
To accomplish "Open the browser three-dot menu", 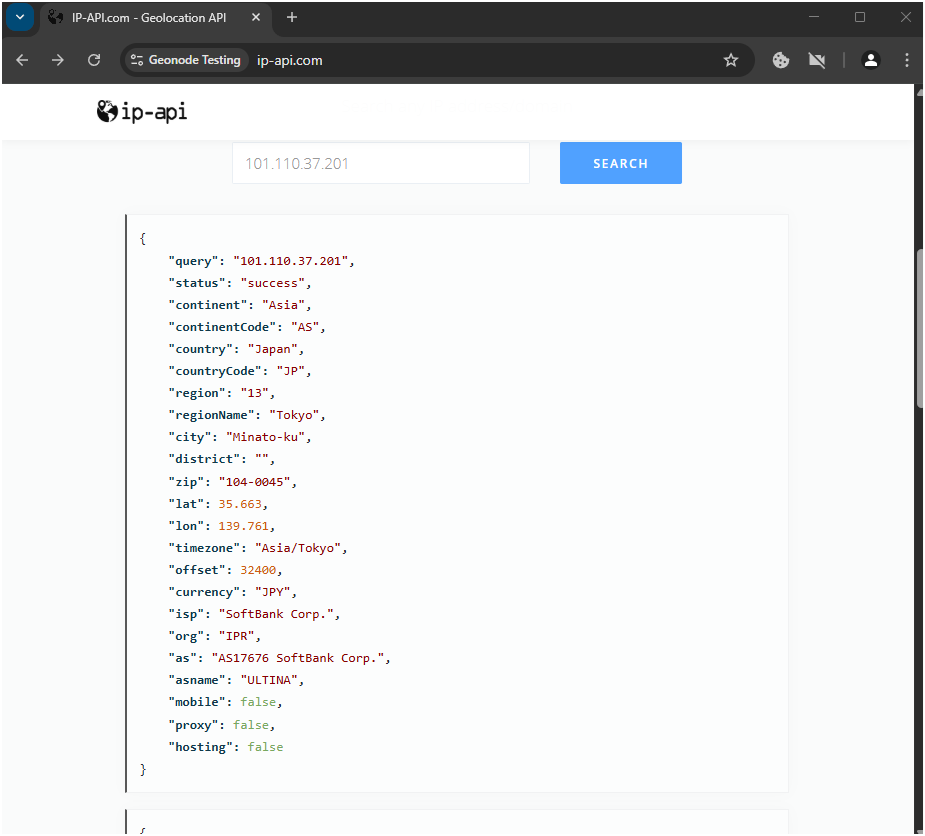I will pos(907,60).
